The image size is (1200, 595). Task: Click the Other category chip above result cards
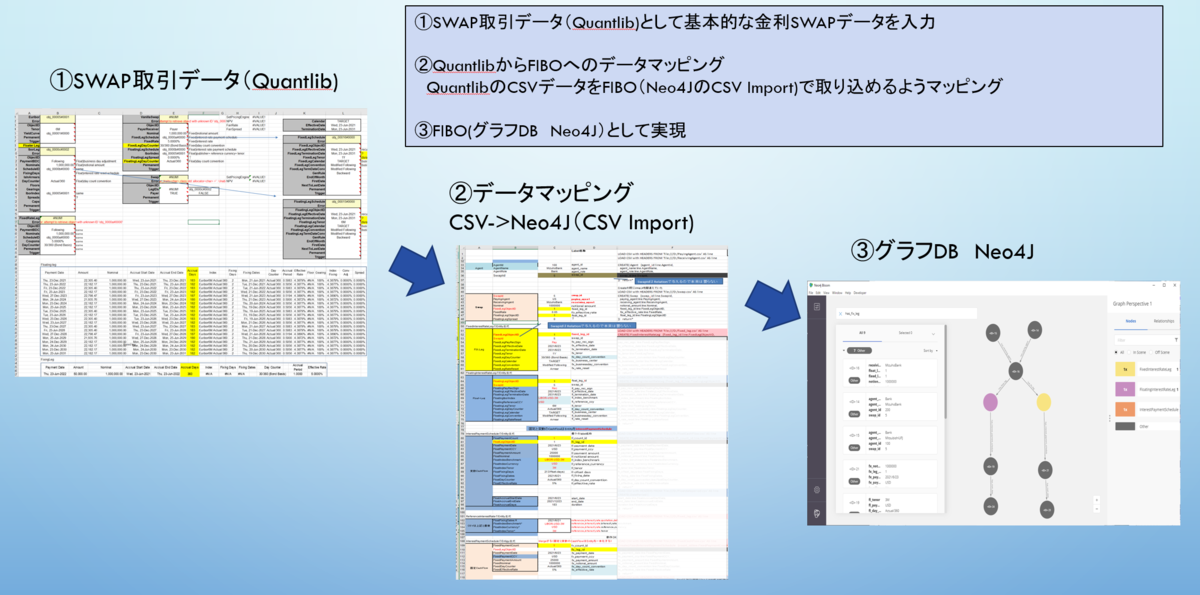click(x=859, y=350)
